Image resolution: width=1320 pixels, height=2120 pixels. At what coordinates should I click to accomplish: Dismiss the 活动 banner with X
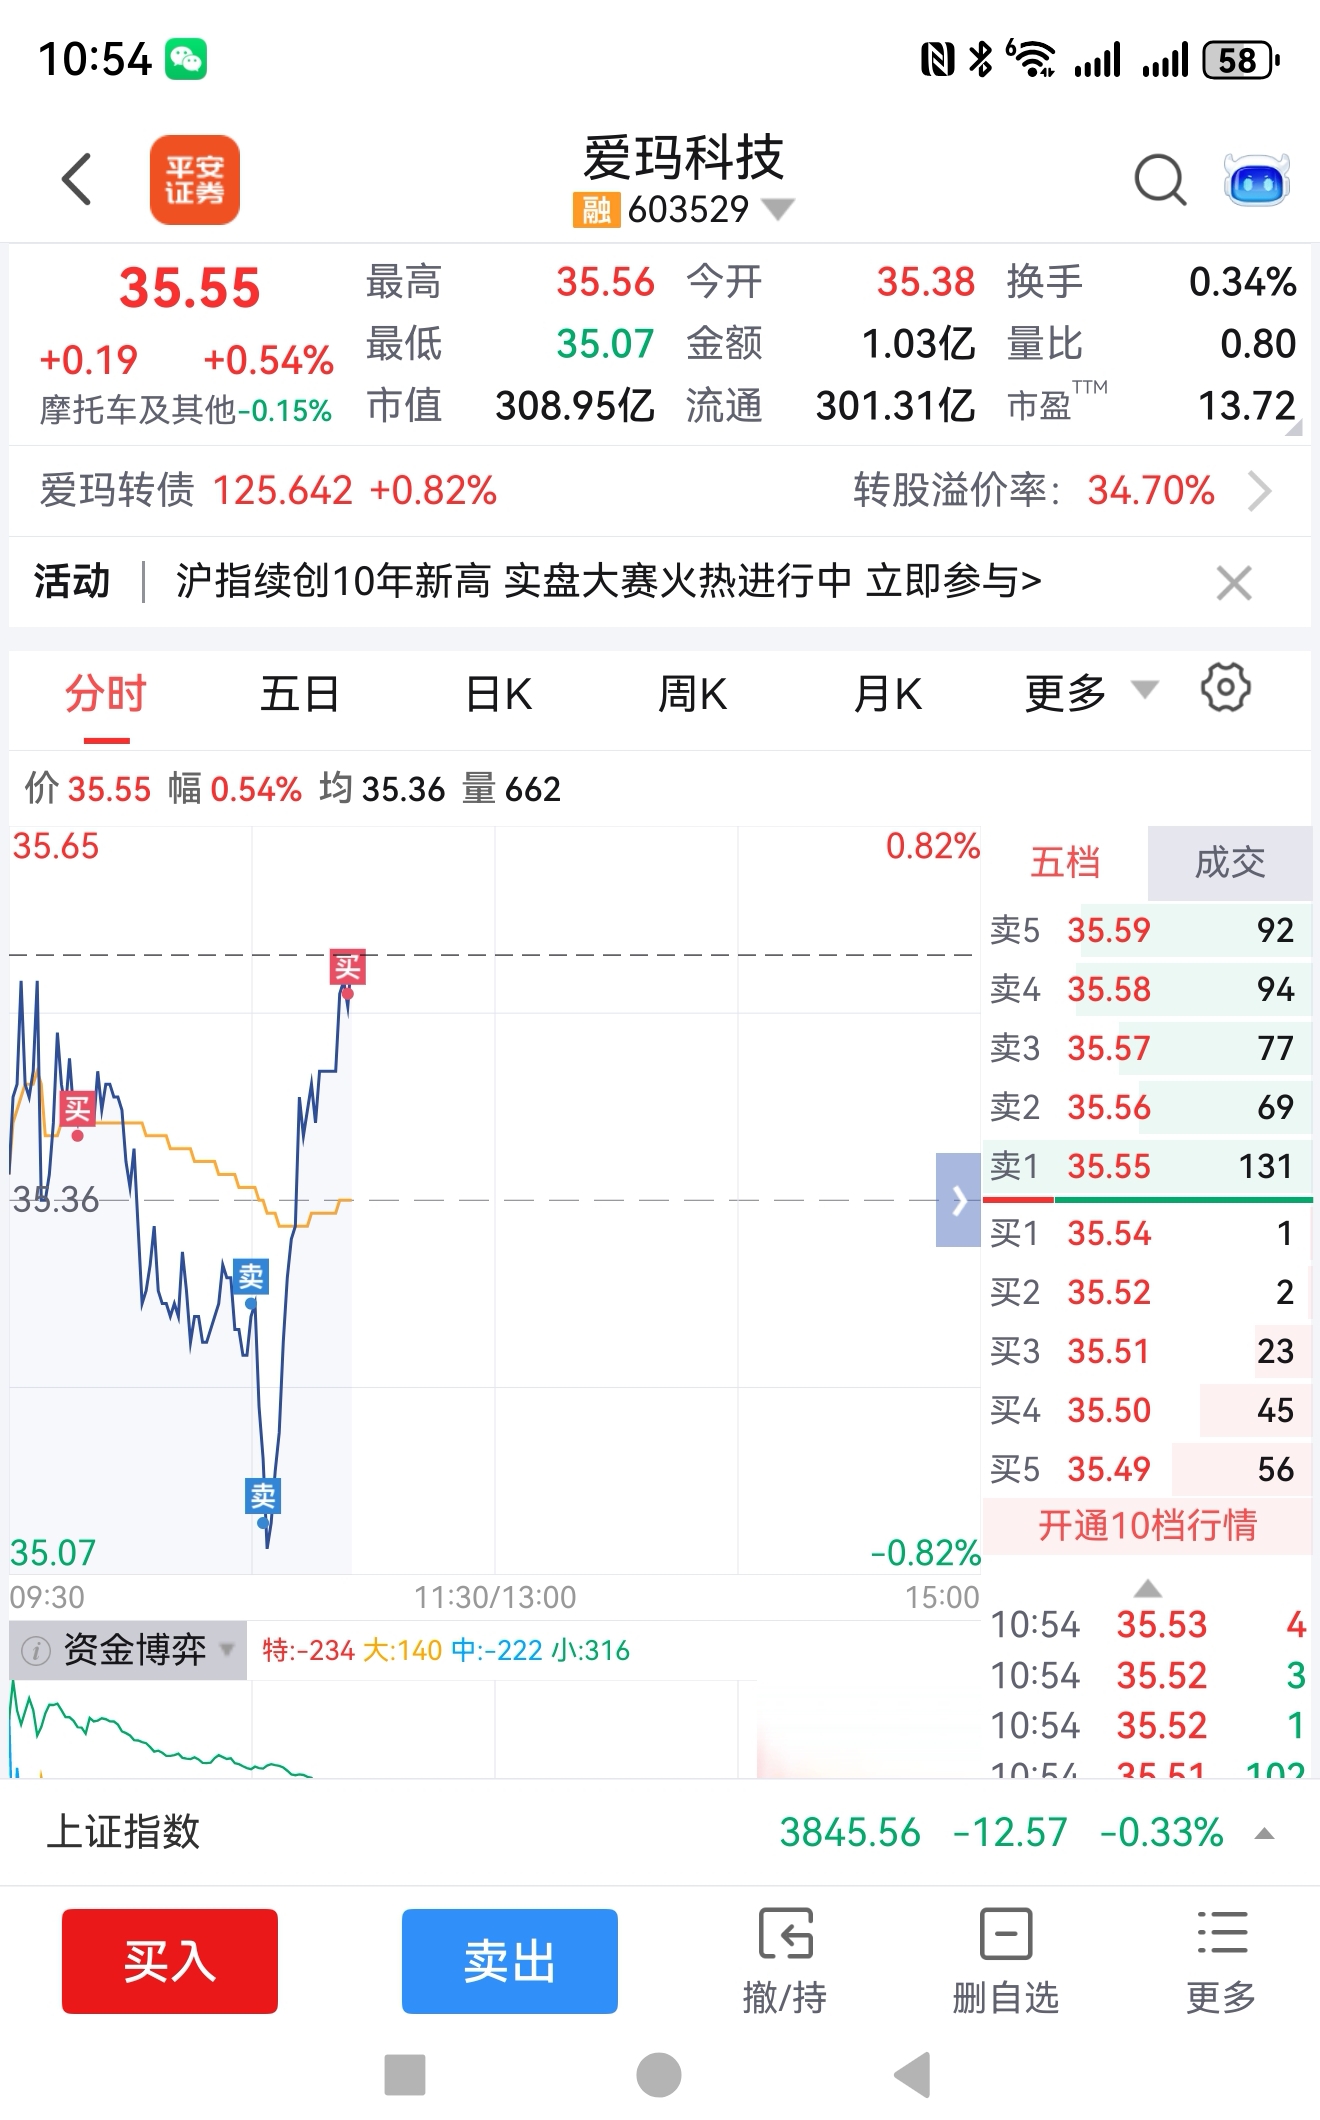point(1234,582)
